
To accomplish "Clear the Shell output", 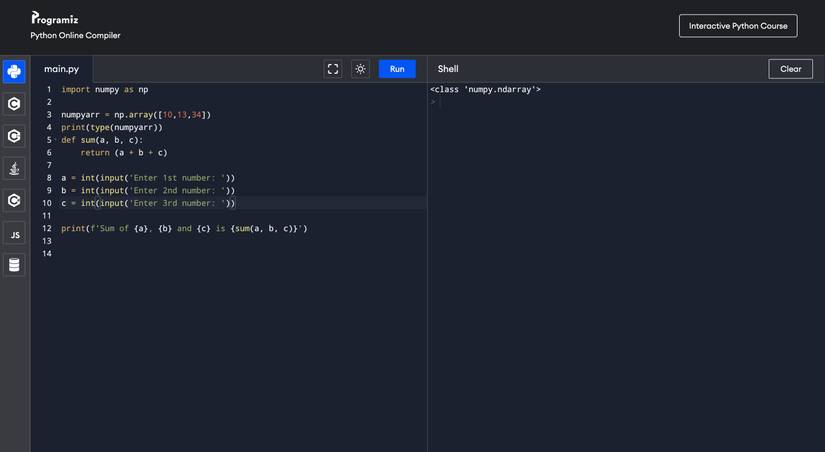I will click(x=790, y=69).
